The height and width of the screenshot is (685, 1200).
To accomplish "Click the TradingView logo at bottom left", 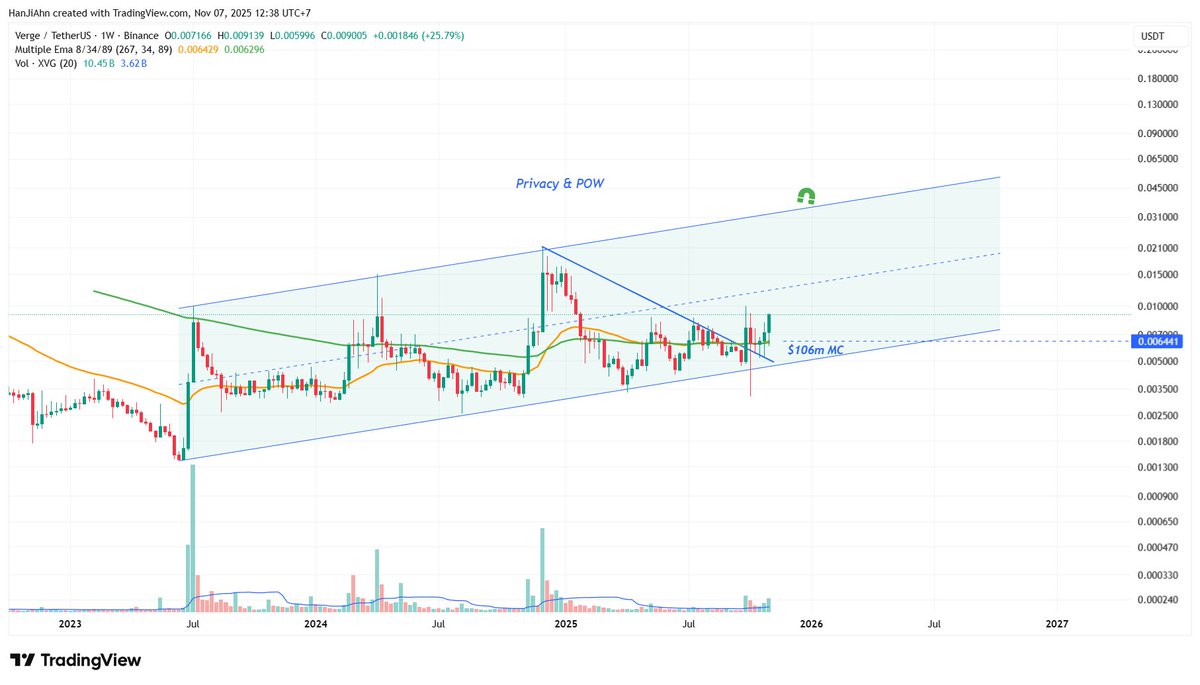I will (x=75, y=660).
